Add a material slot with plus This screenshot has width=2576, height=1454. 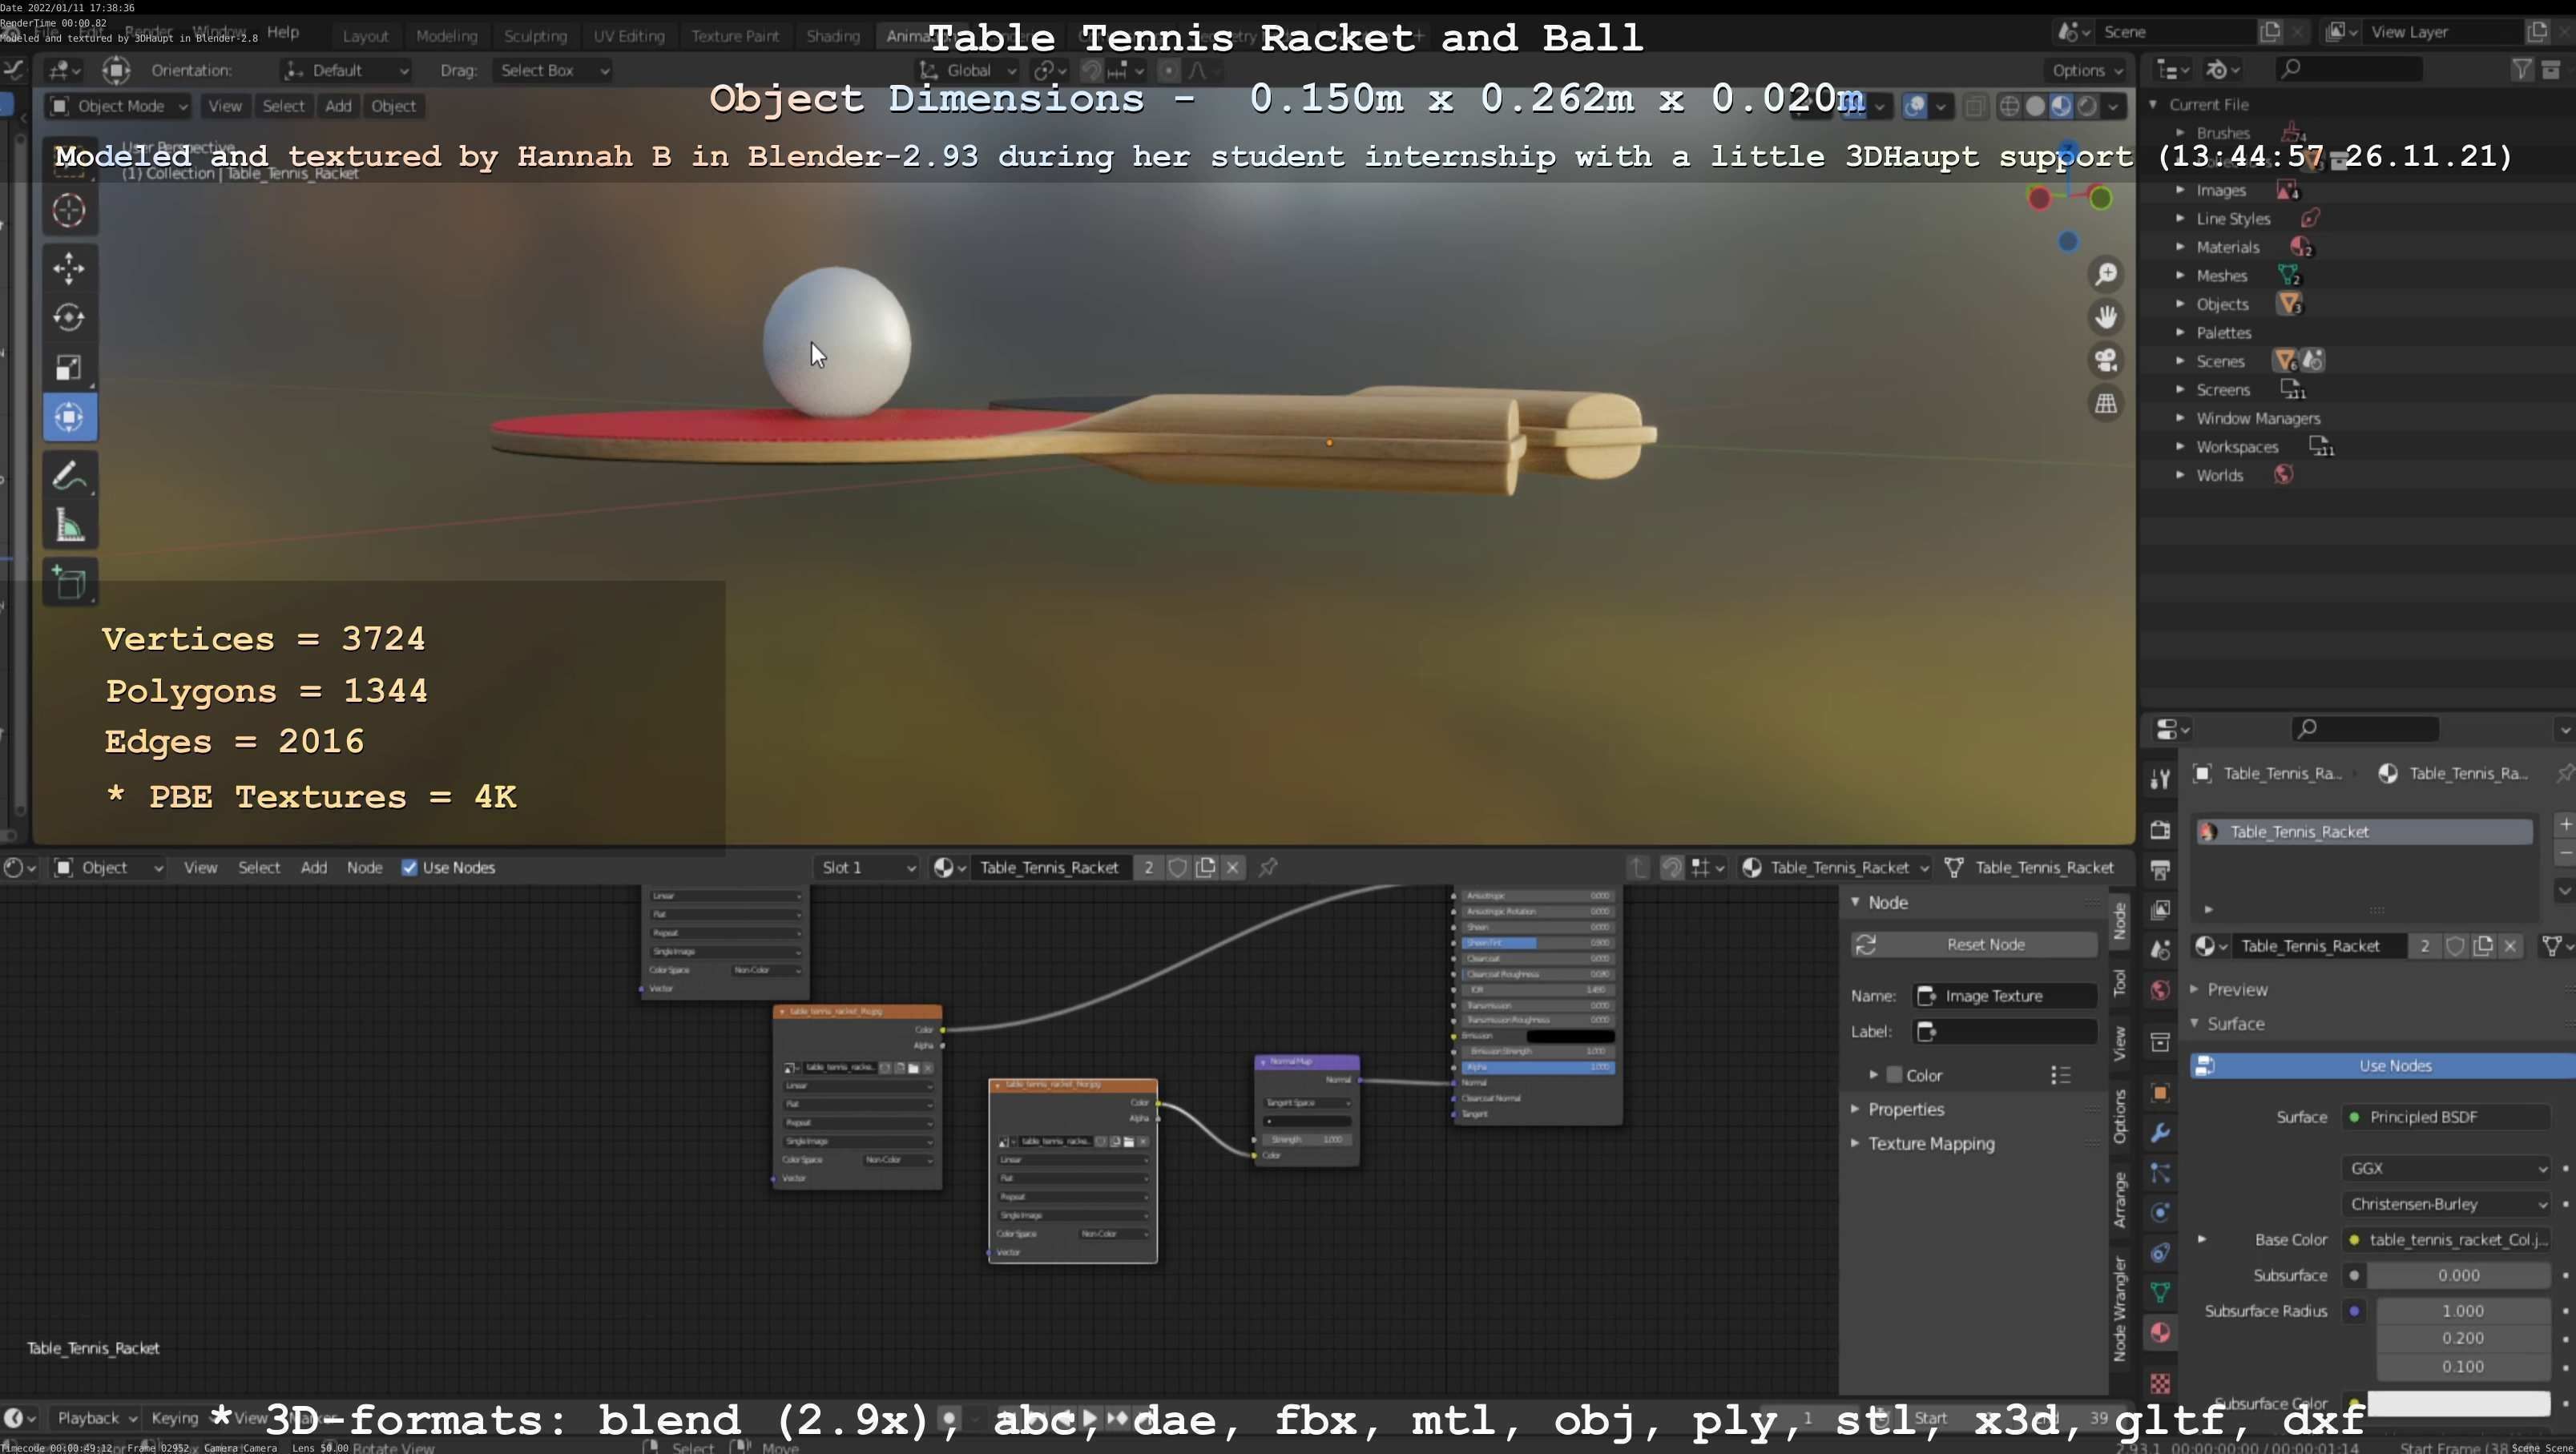pyautogui.click(x=2565, y=824)
